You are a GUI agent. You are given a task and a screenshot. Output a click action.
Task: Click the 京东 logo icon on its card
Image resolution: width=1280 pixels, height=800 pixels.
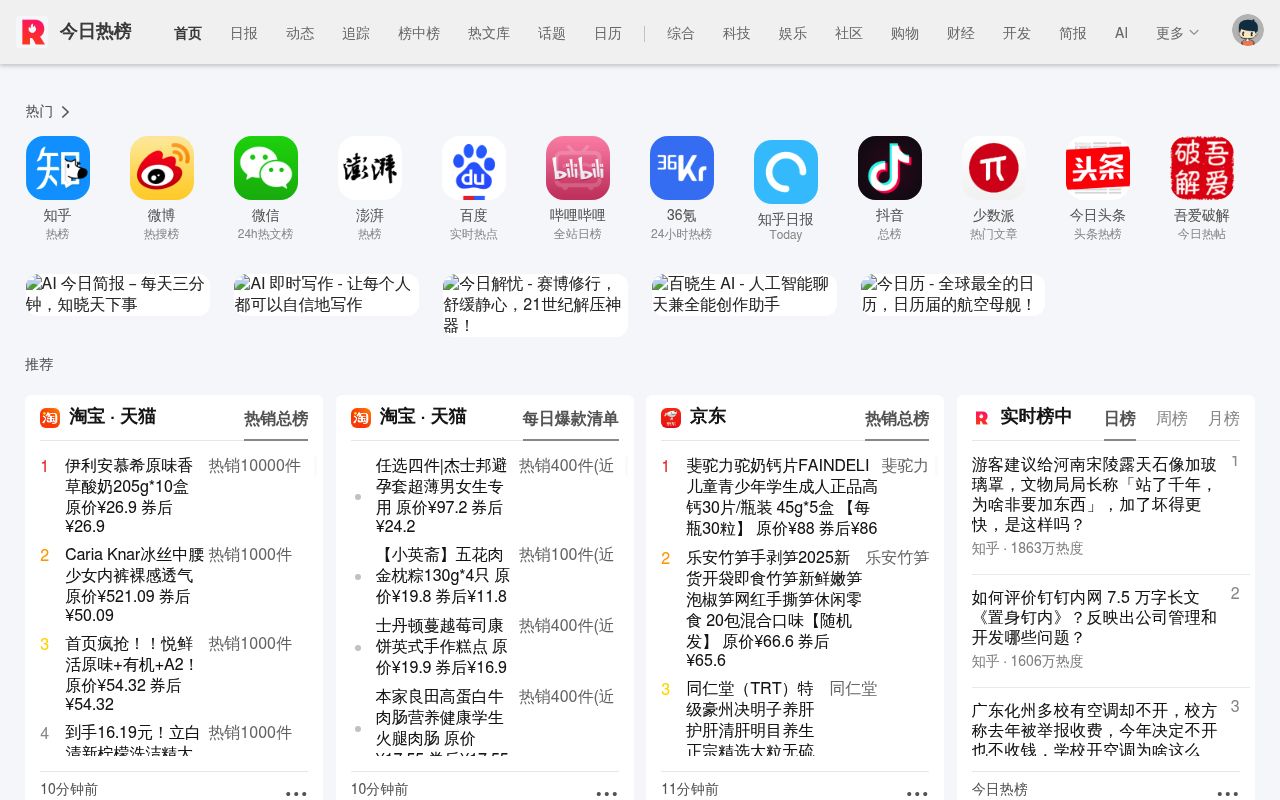pyautogui.click(x=671, y=418)
